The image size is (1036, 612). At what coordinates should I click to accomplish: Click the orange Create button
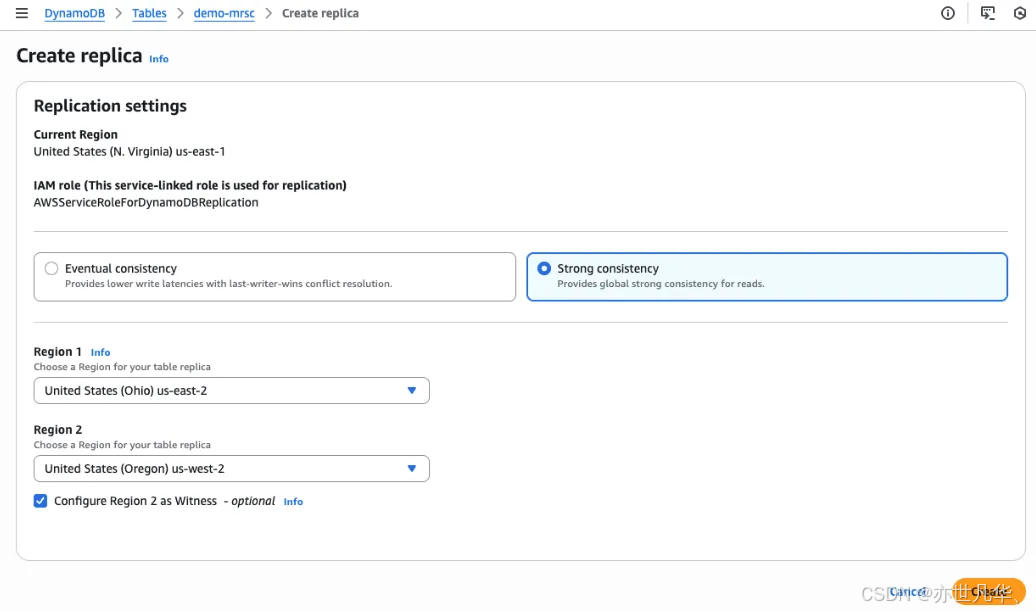tap(988, 592)
